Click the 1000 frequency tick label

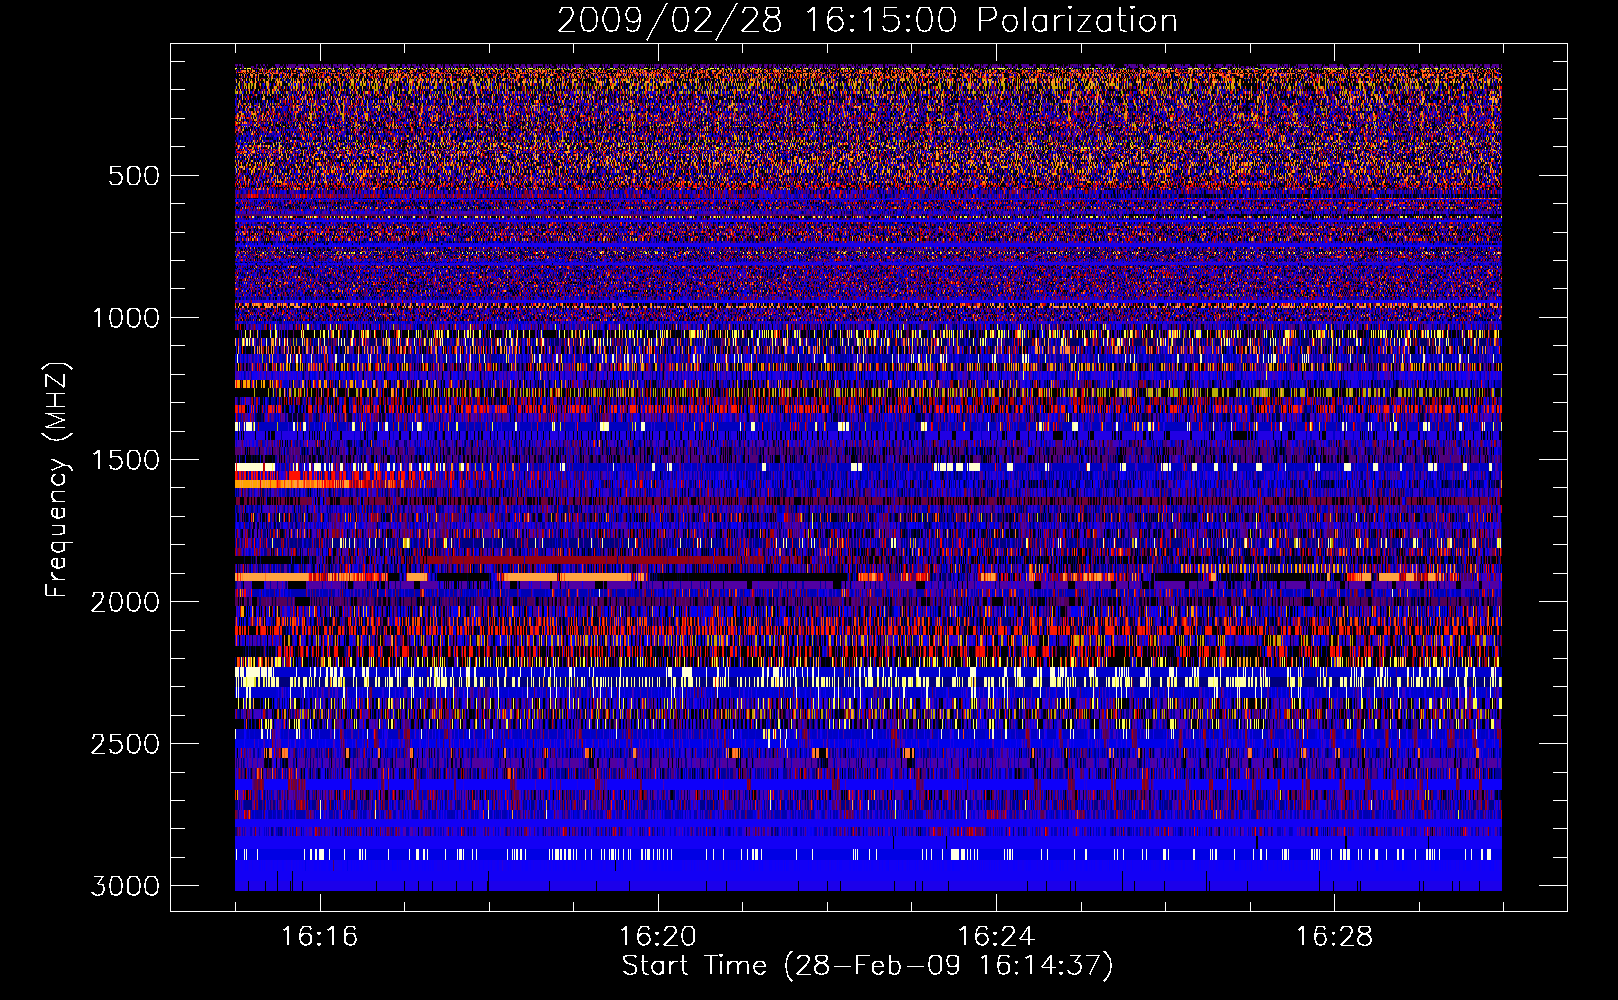click(x=125, y=318)
